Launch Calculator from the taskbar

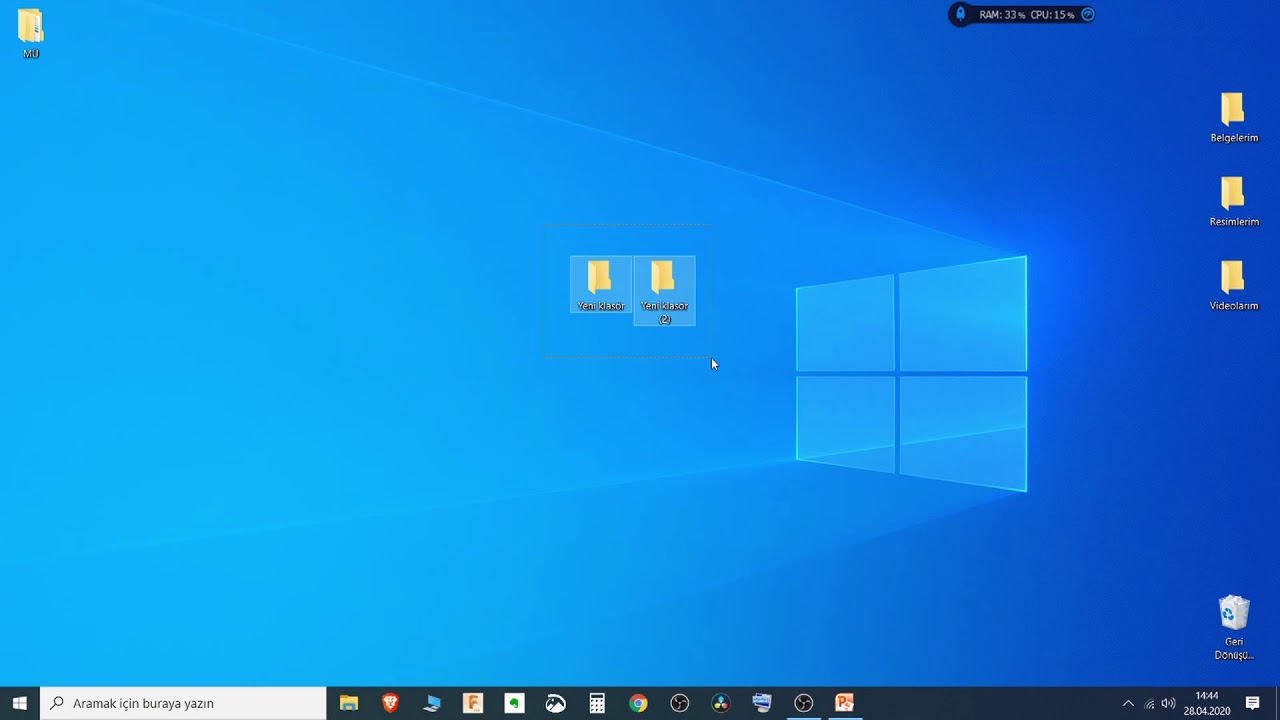(597, 703)
